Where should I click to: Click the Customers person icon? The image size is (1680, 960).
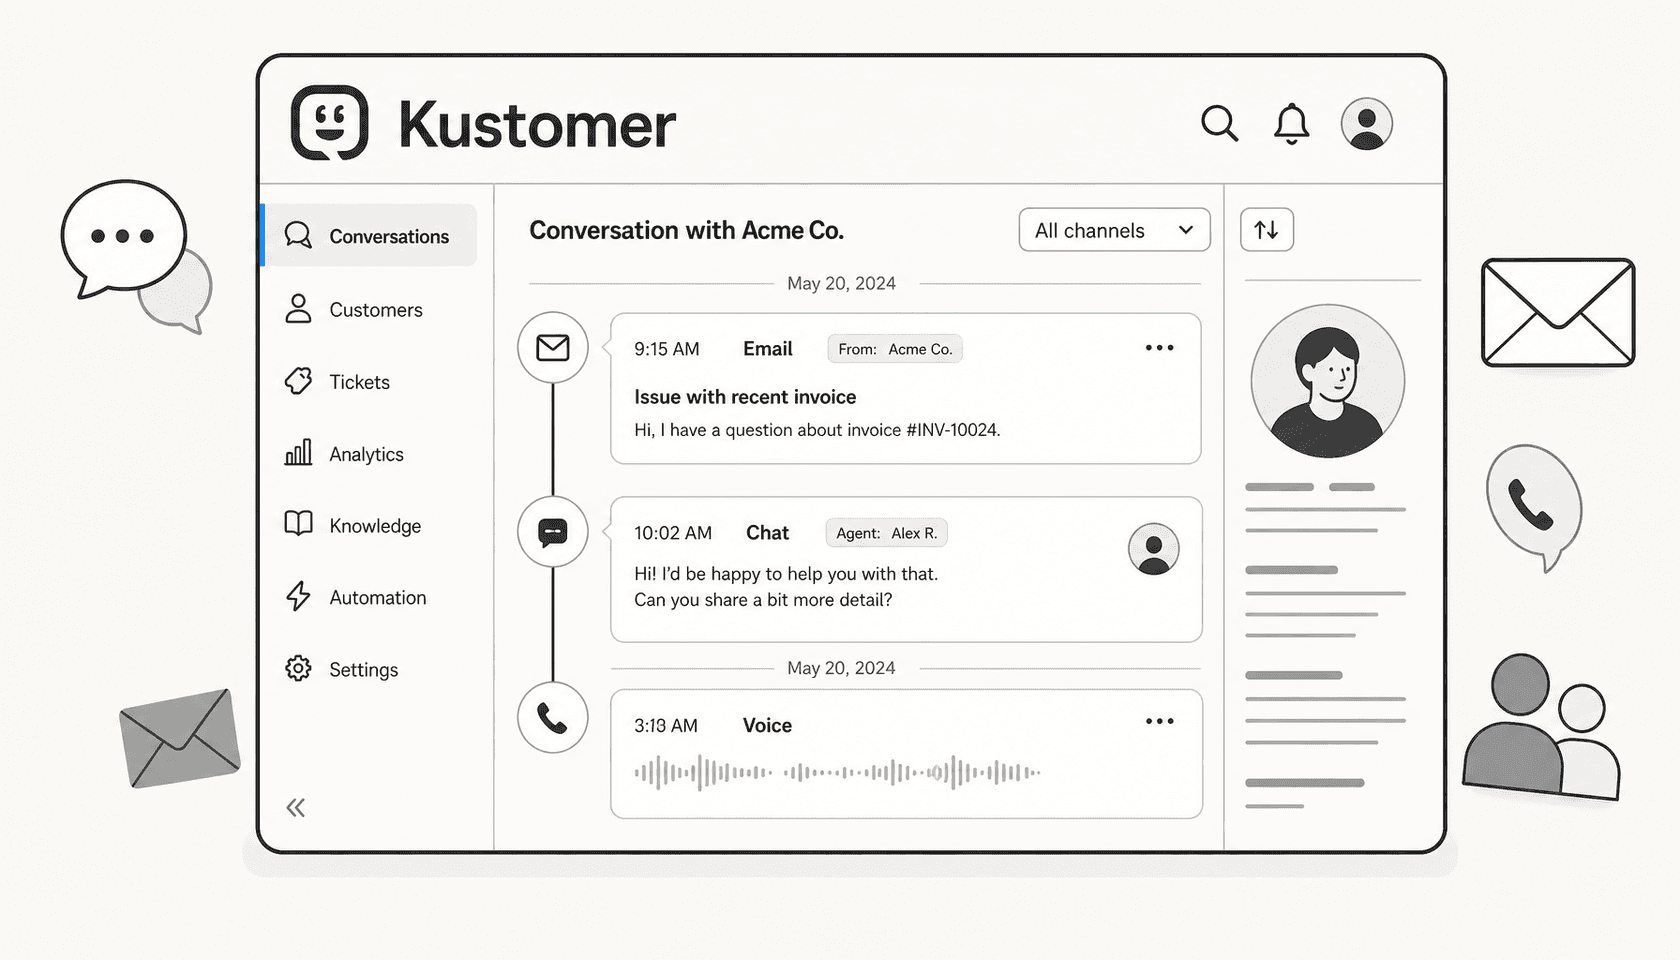point(298,308)
